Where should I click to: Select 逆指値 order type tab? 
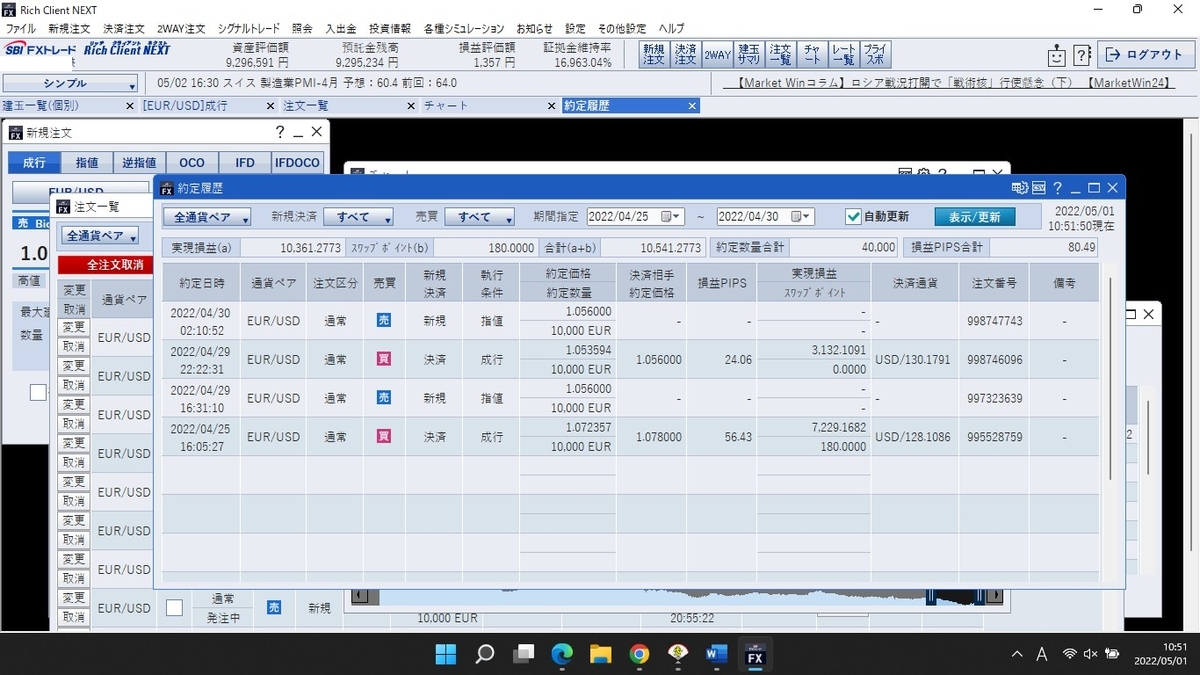coord(139,163)
